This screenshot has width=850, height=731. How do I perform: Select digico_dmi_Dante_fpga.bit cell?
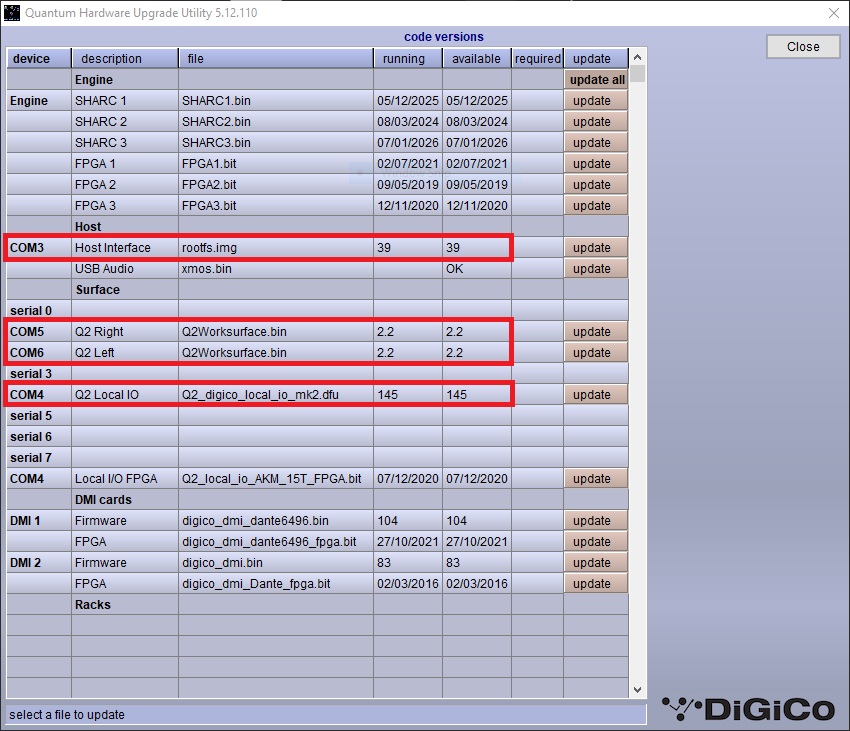pyautogui.click(x=276, y=584)
